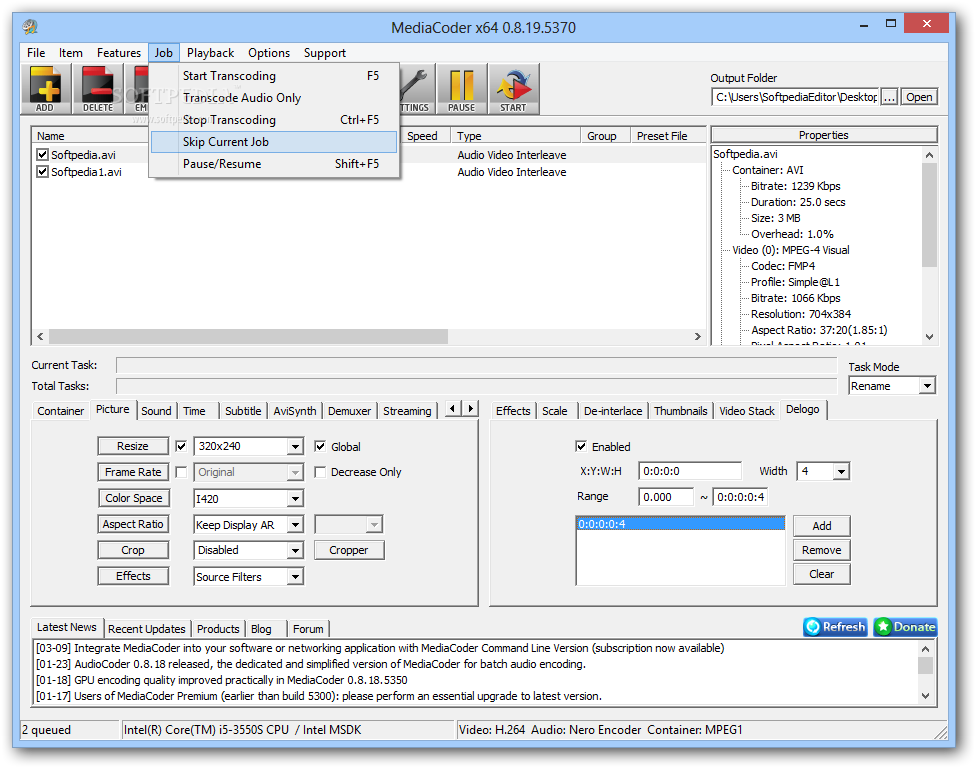Select Resolution: 704x384 in Properties tree
The height and width of the screenshot is (768, 976).
800,314
